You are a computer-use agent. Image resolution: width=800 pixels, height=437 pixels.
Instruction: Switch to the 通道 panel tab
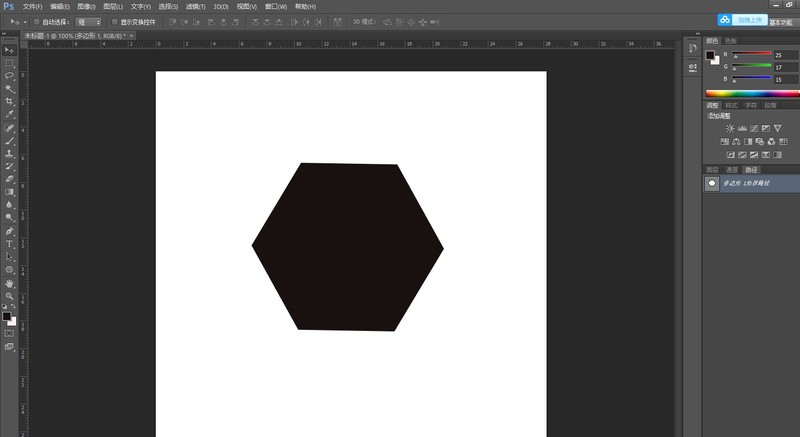click(x=732, y=169)
